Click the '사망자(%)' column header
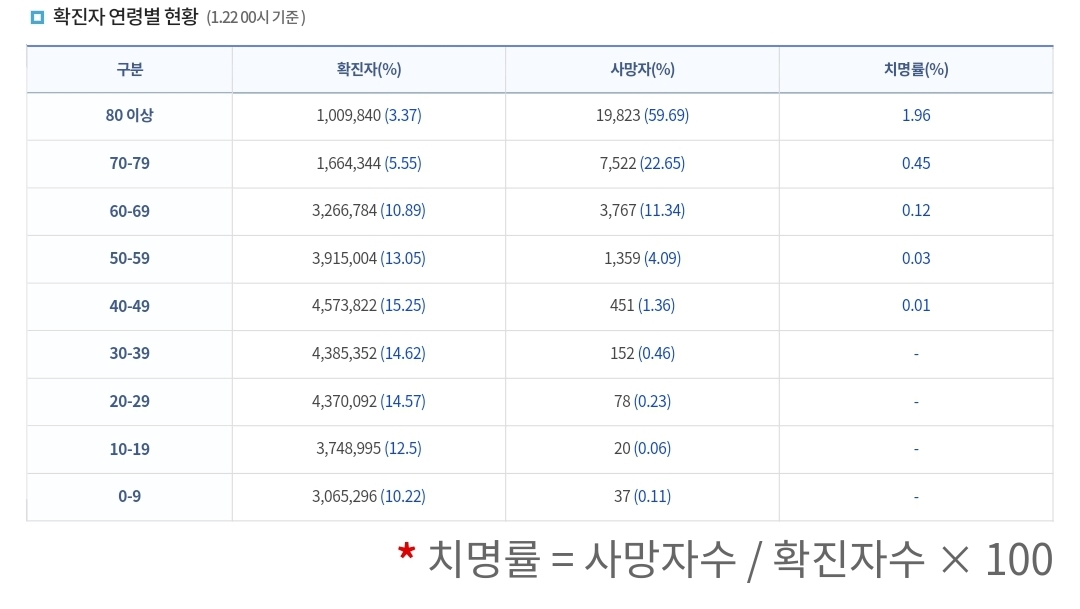 tap(642, 70)
